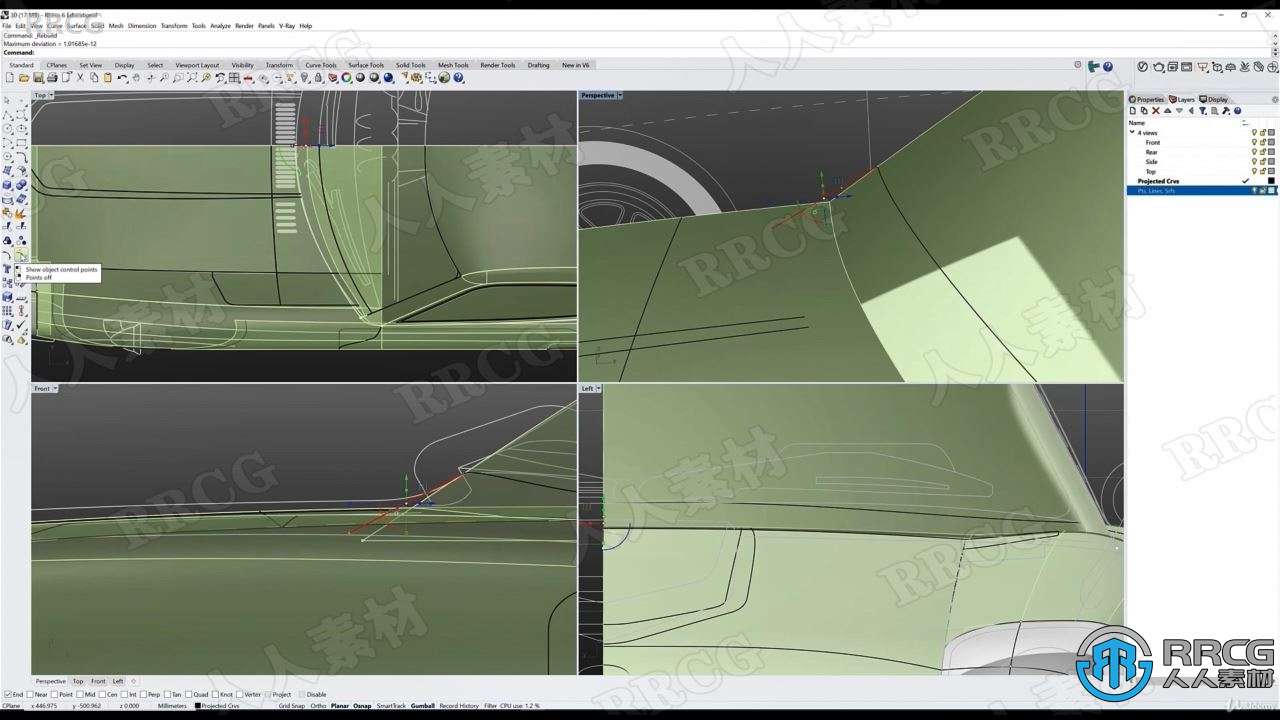1280x720 pixels.
Task: Toggle Gumball in status bar
Action: coord(423,706)
